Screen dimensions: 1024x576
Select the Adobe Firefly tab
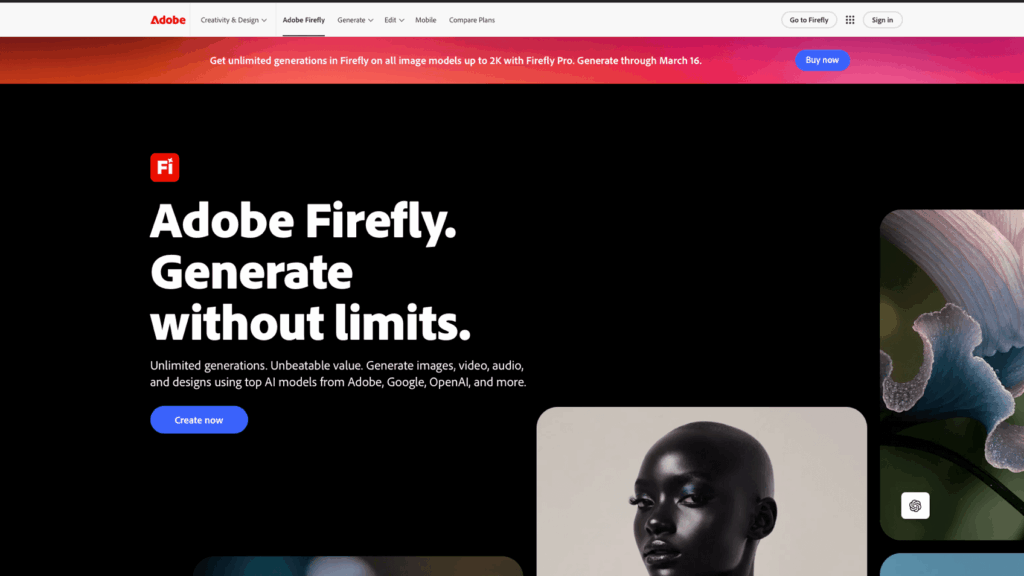(304, 20)
